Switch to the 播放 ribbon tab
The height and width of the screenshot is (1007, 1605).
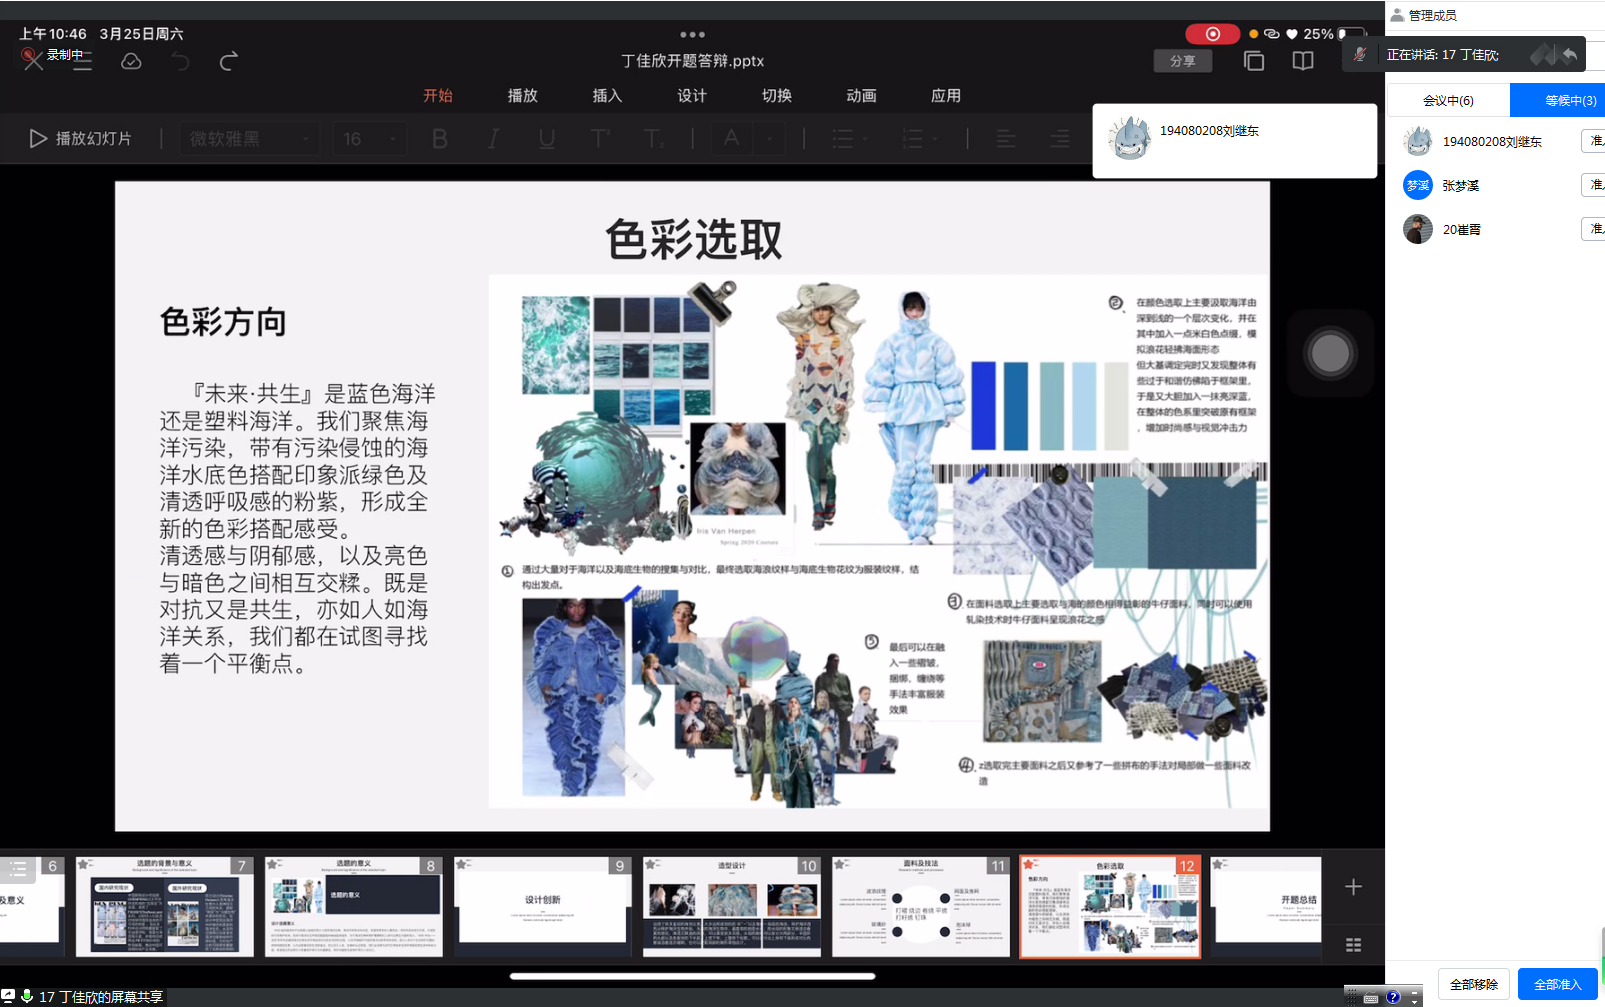(x=522, y=96)
